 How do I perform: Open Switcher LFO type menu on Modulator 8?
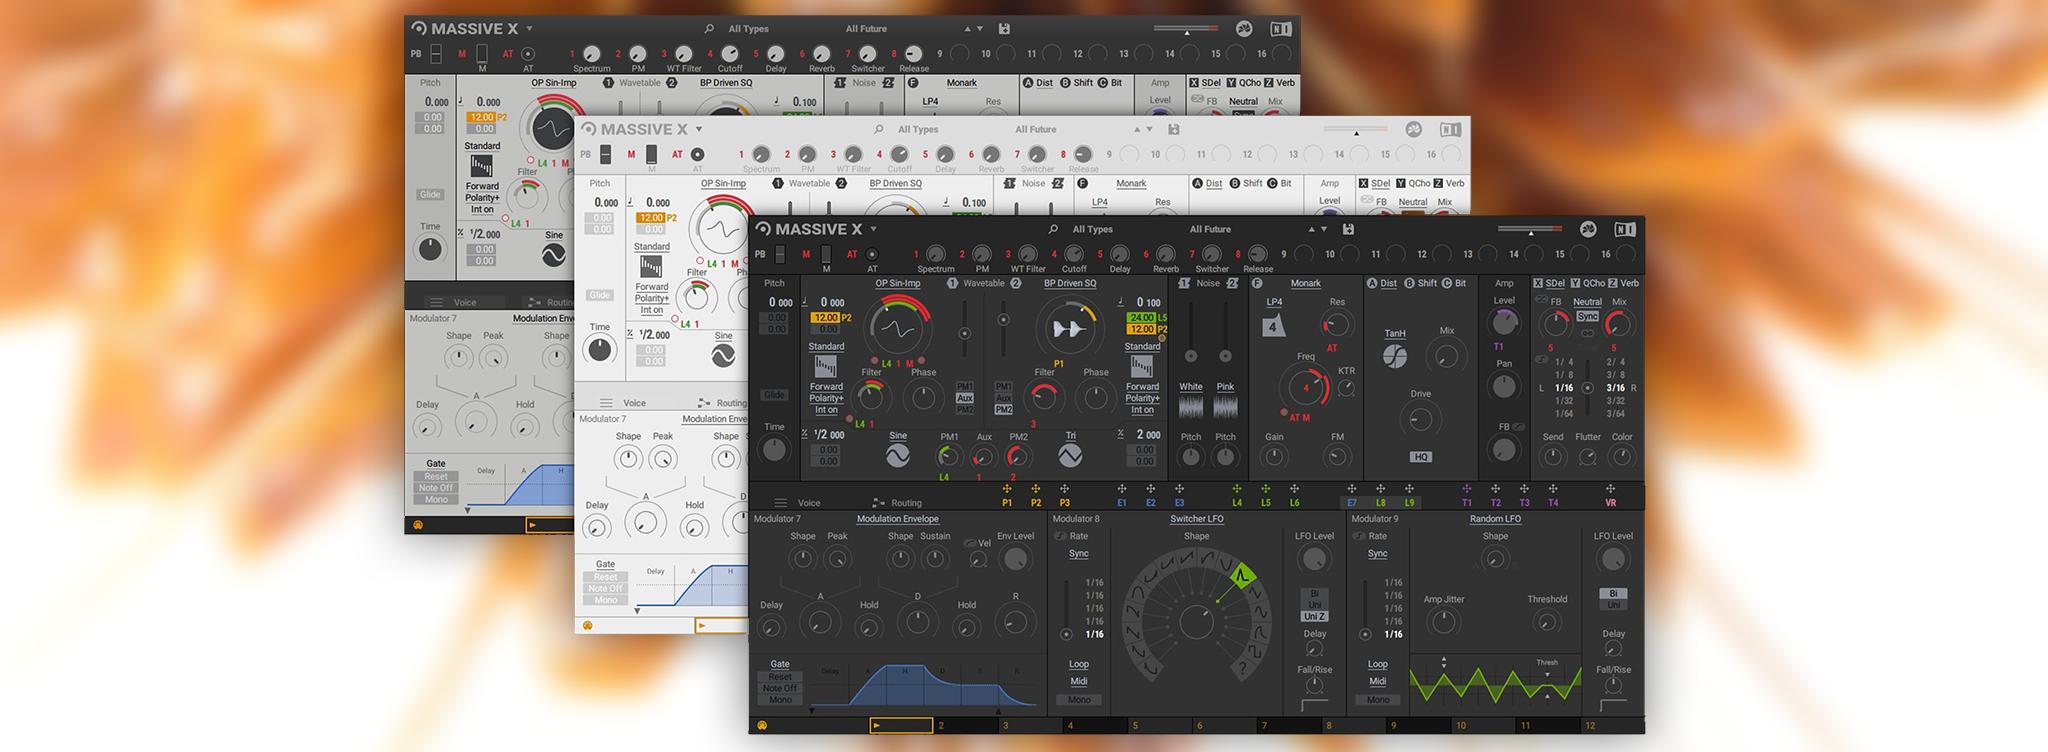(1197, 519)
